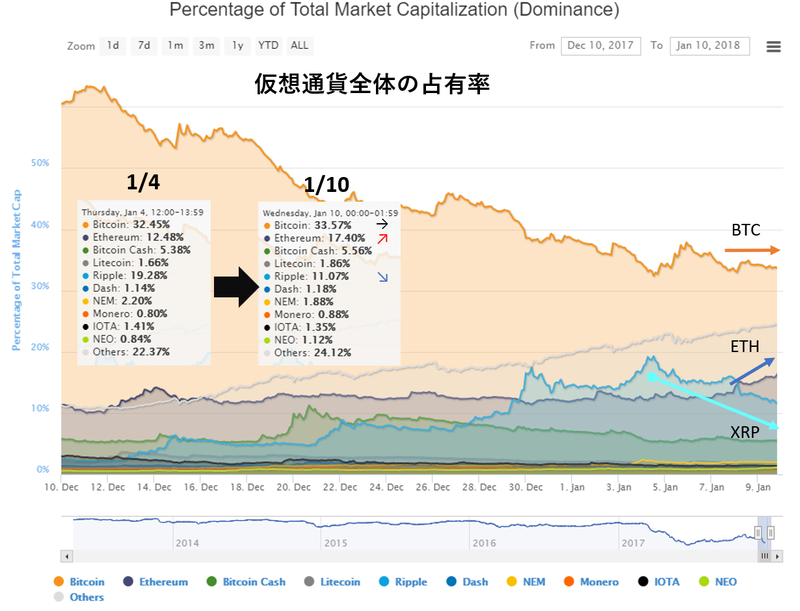Show ALL time range
The image size is (800, 611).
299,46
